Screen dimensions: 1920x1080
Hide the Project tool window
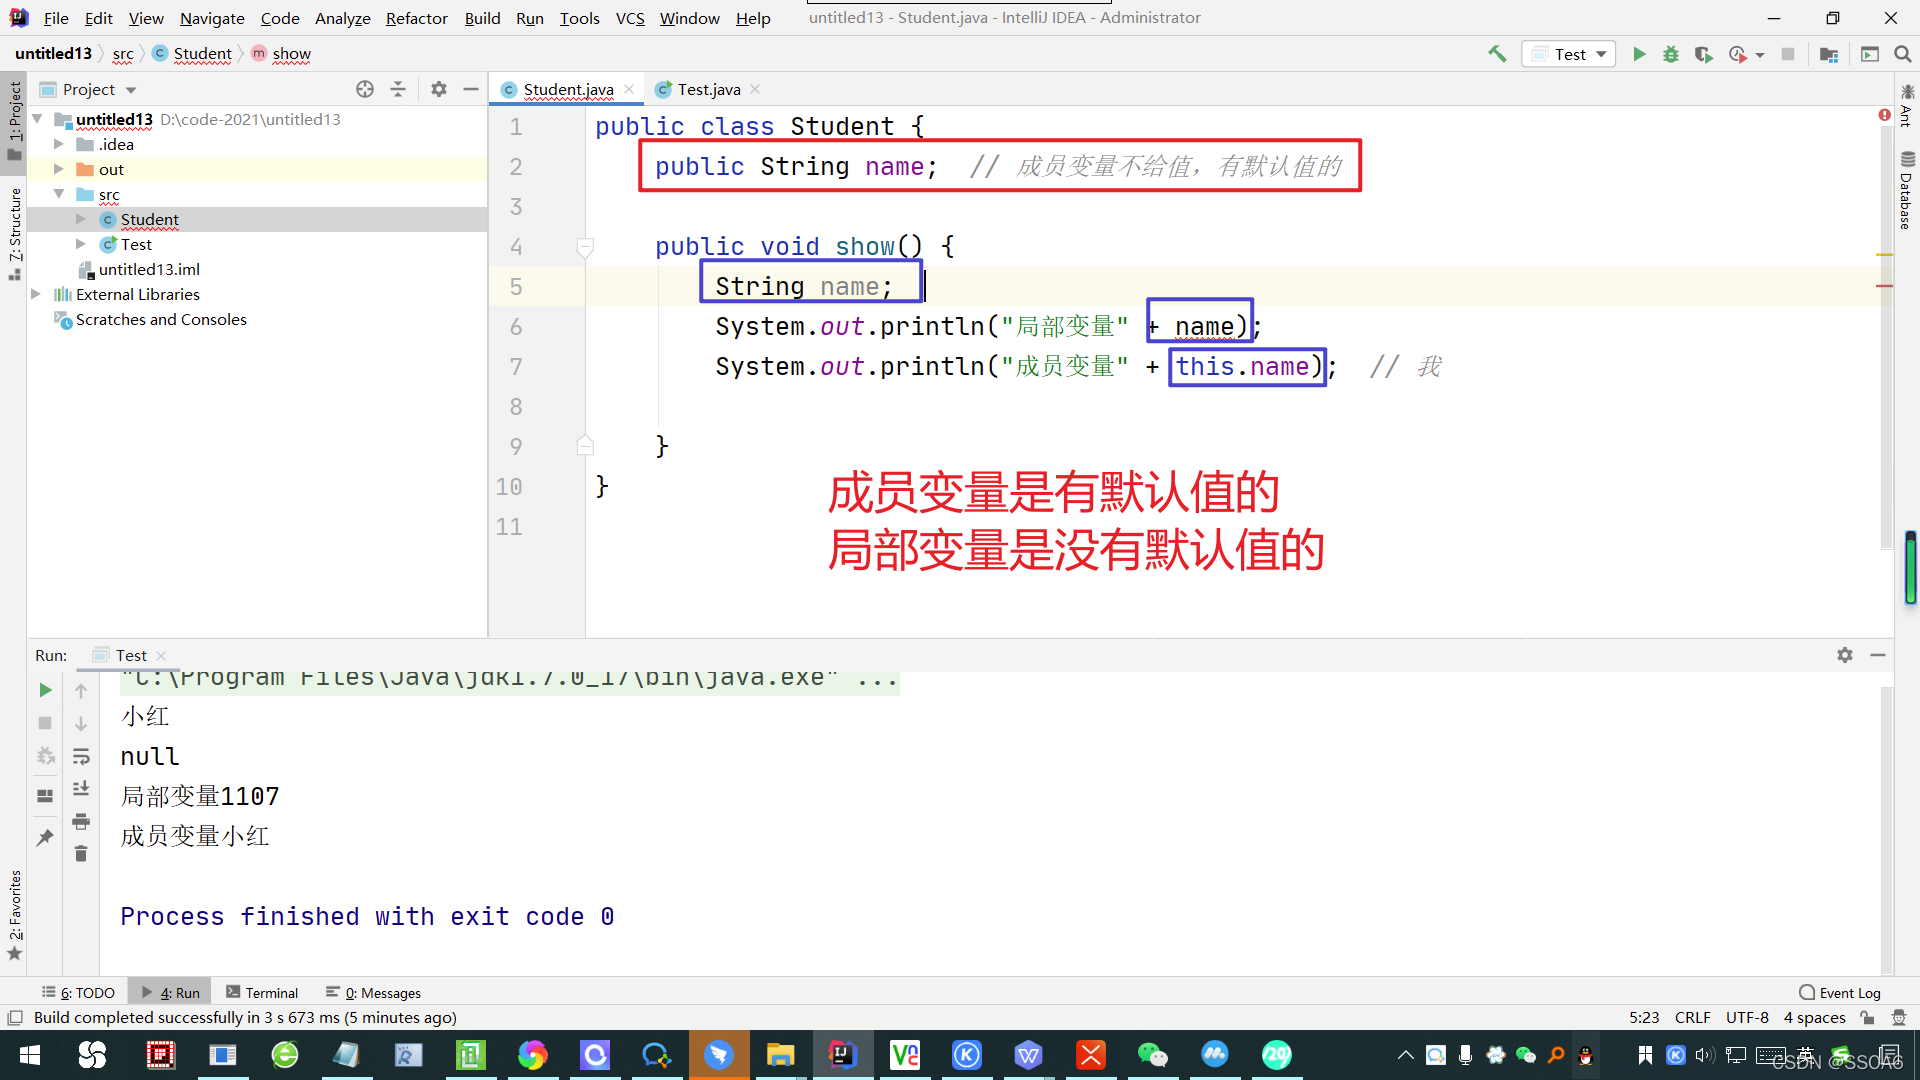pos(471,89)
